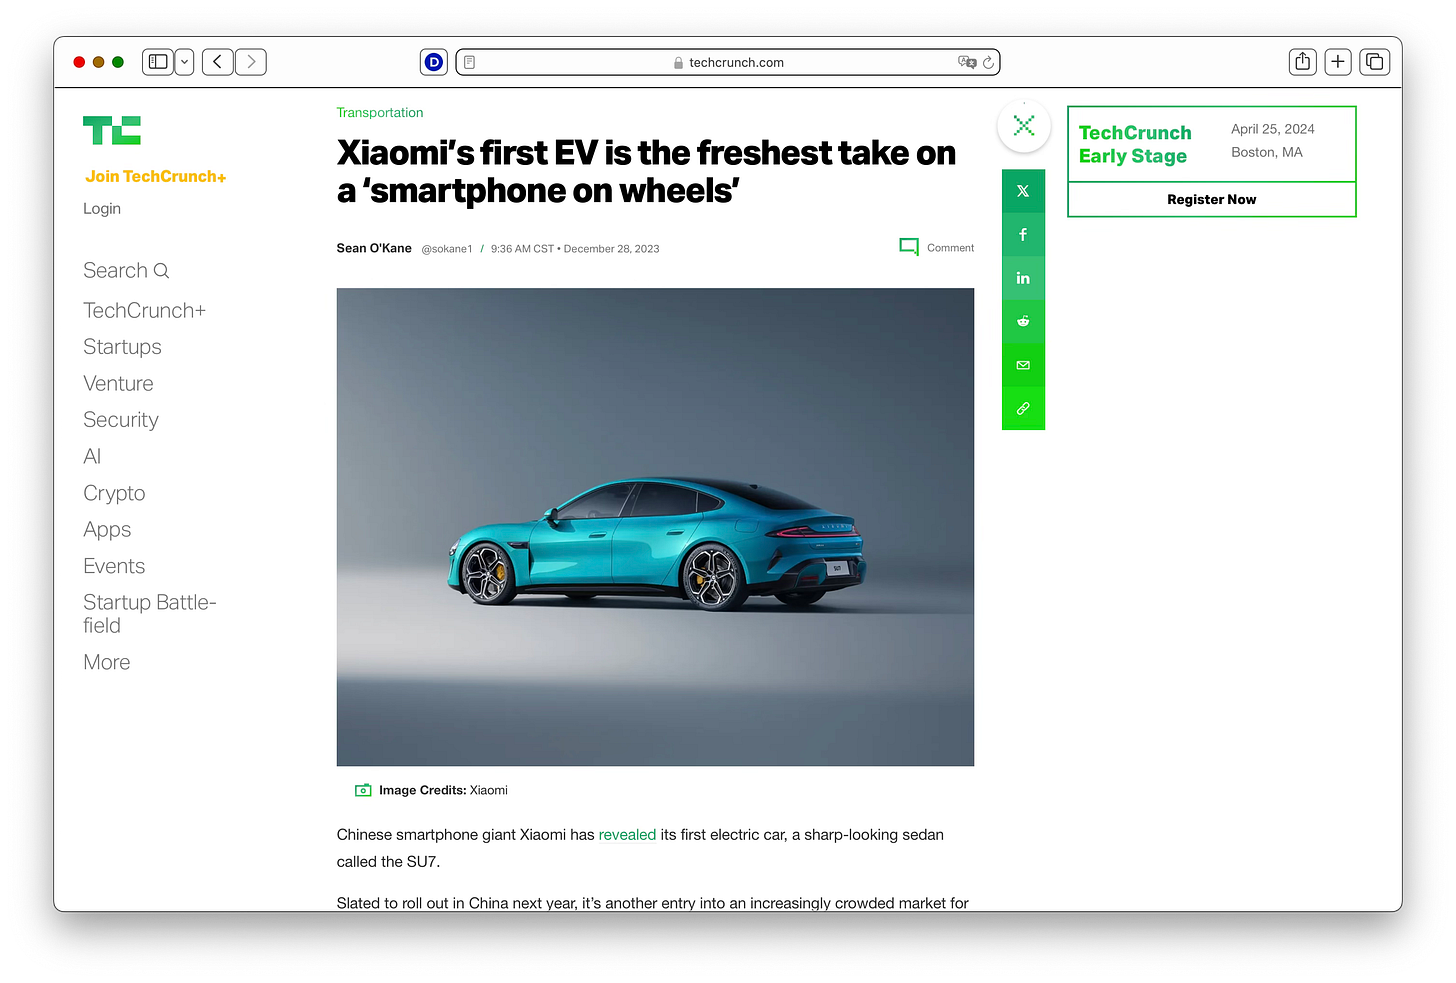Click 'April 25, 2024' event date
This screenshot has height=983, width=1456.
point(1273,129)
